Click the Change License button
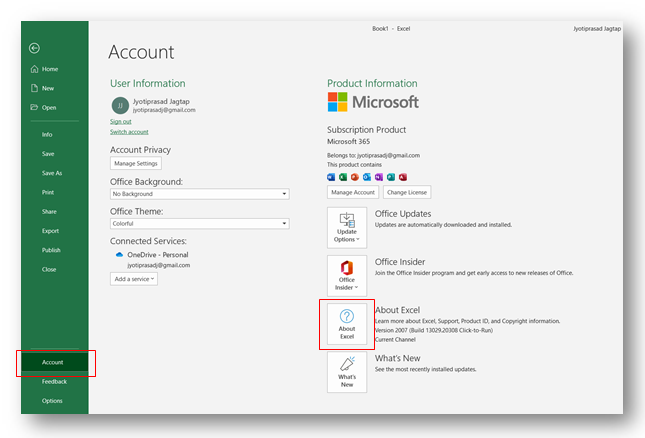 click(407, 192)
